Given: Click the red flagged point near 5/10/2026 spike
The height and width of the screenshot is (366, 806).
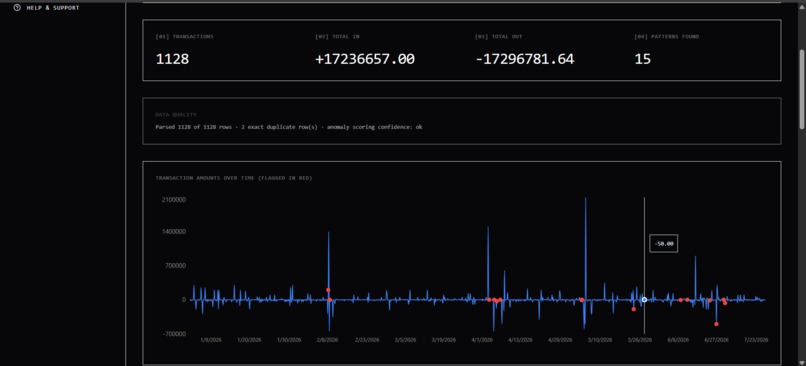Looking at the screenshot, I should 581,300.
